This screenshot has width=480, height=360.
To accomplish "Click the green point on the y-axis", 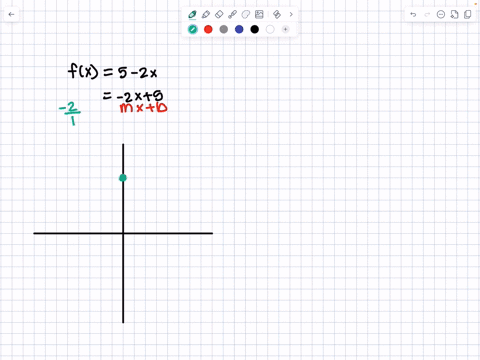I will click(x=123, y=178).
